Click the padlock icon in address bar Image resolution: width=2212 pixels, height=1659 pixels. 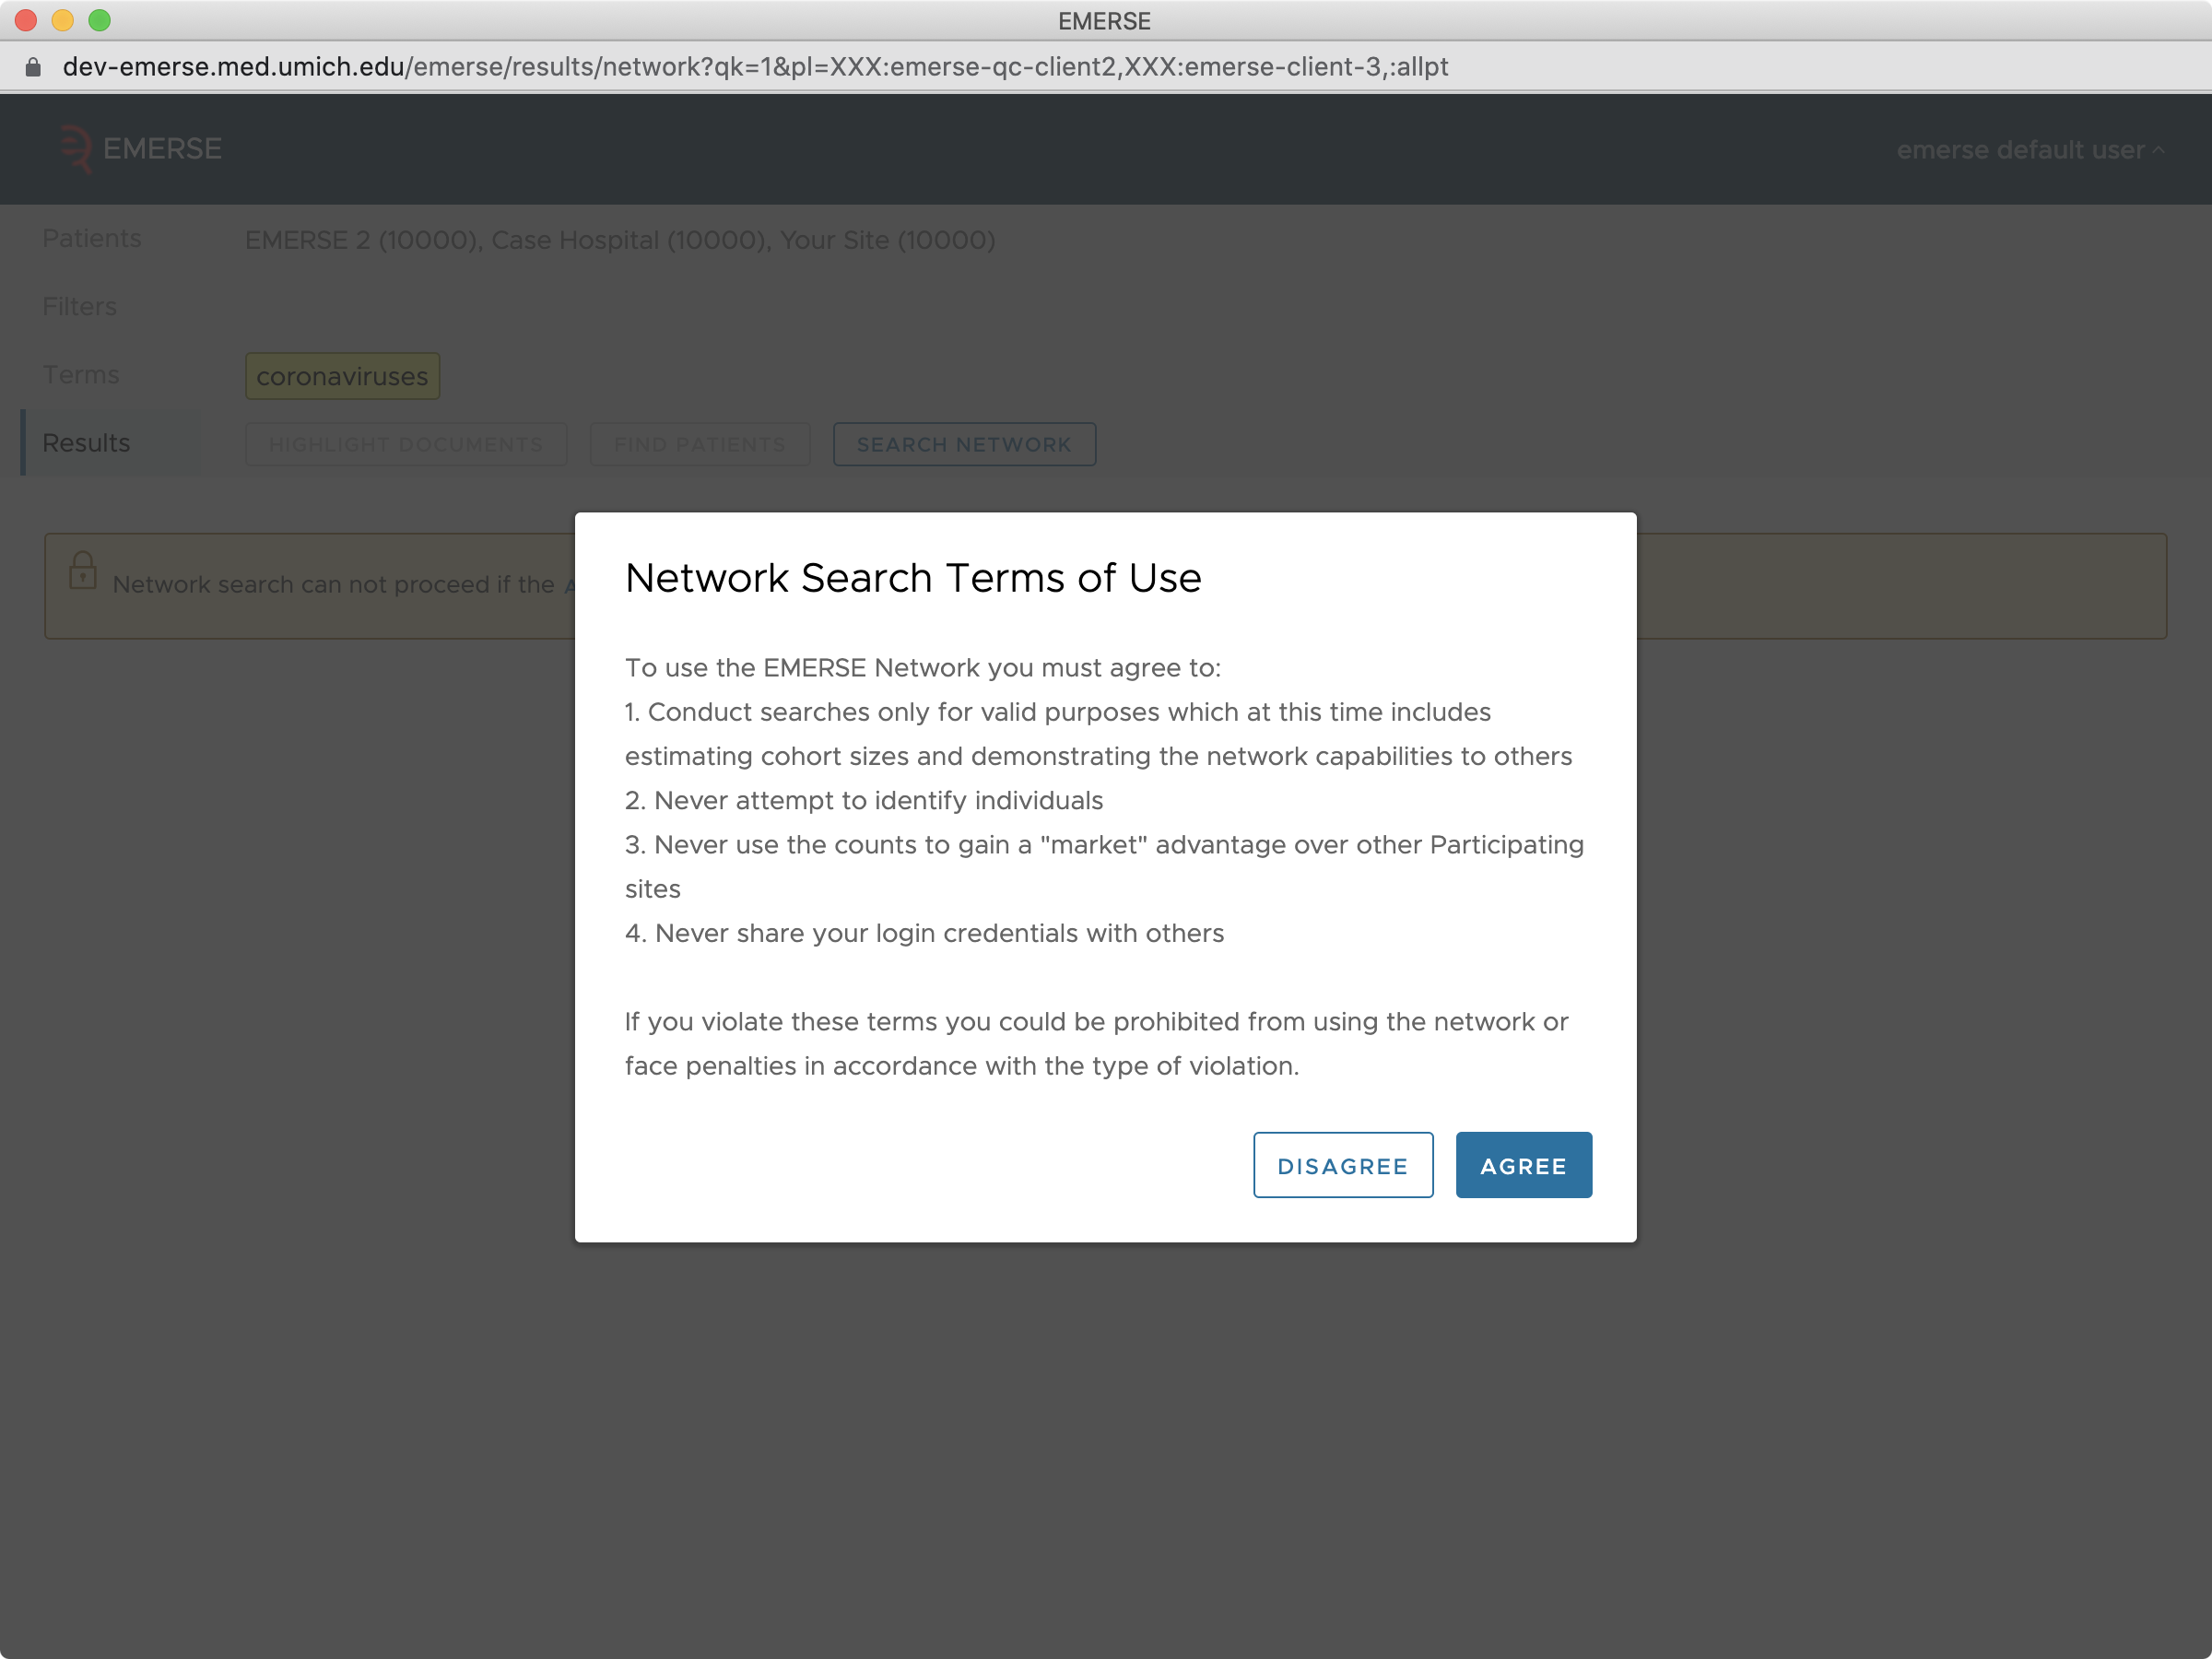pyautogui.click(x=33, y=67)
